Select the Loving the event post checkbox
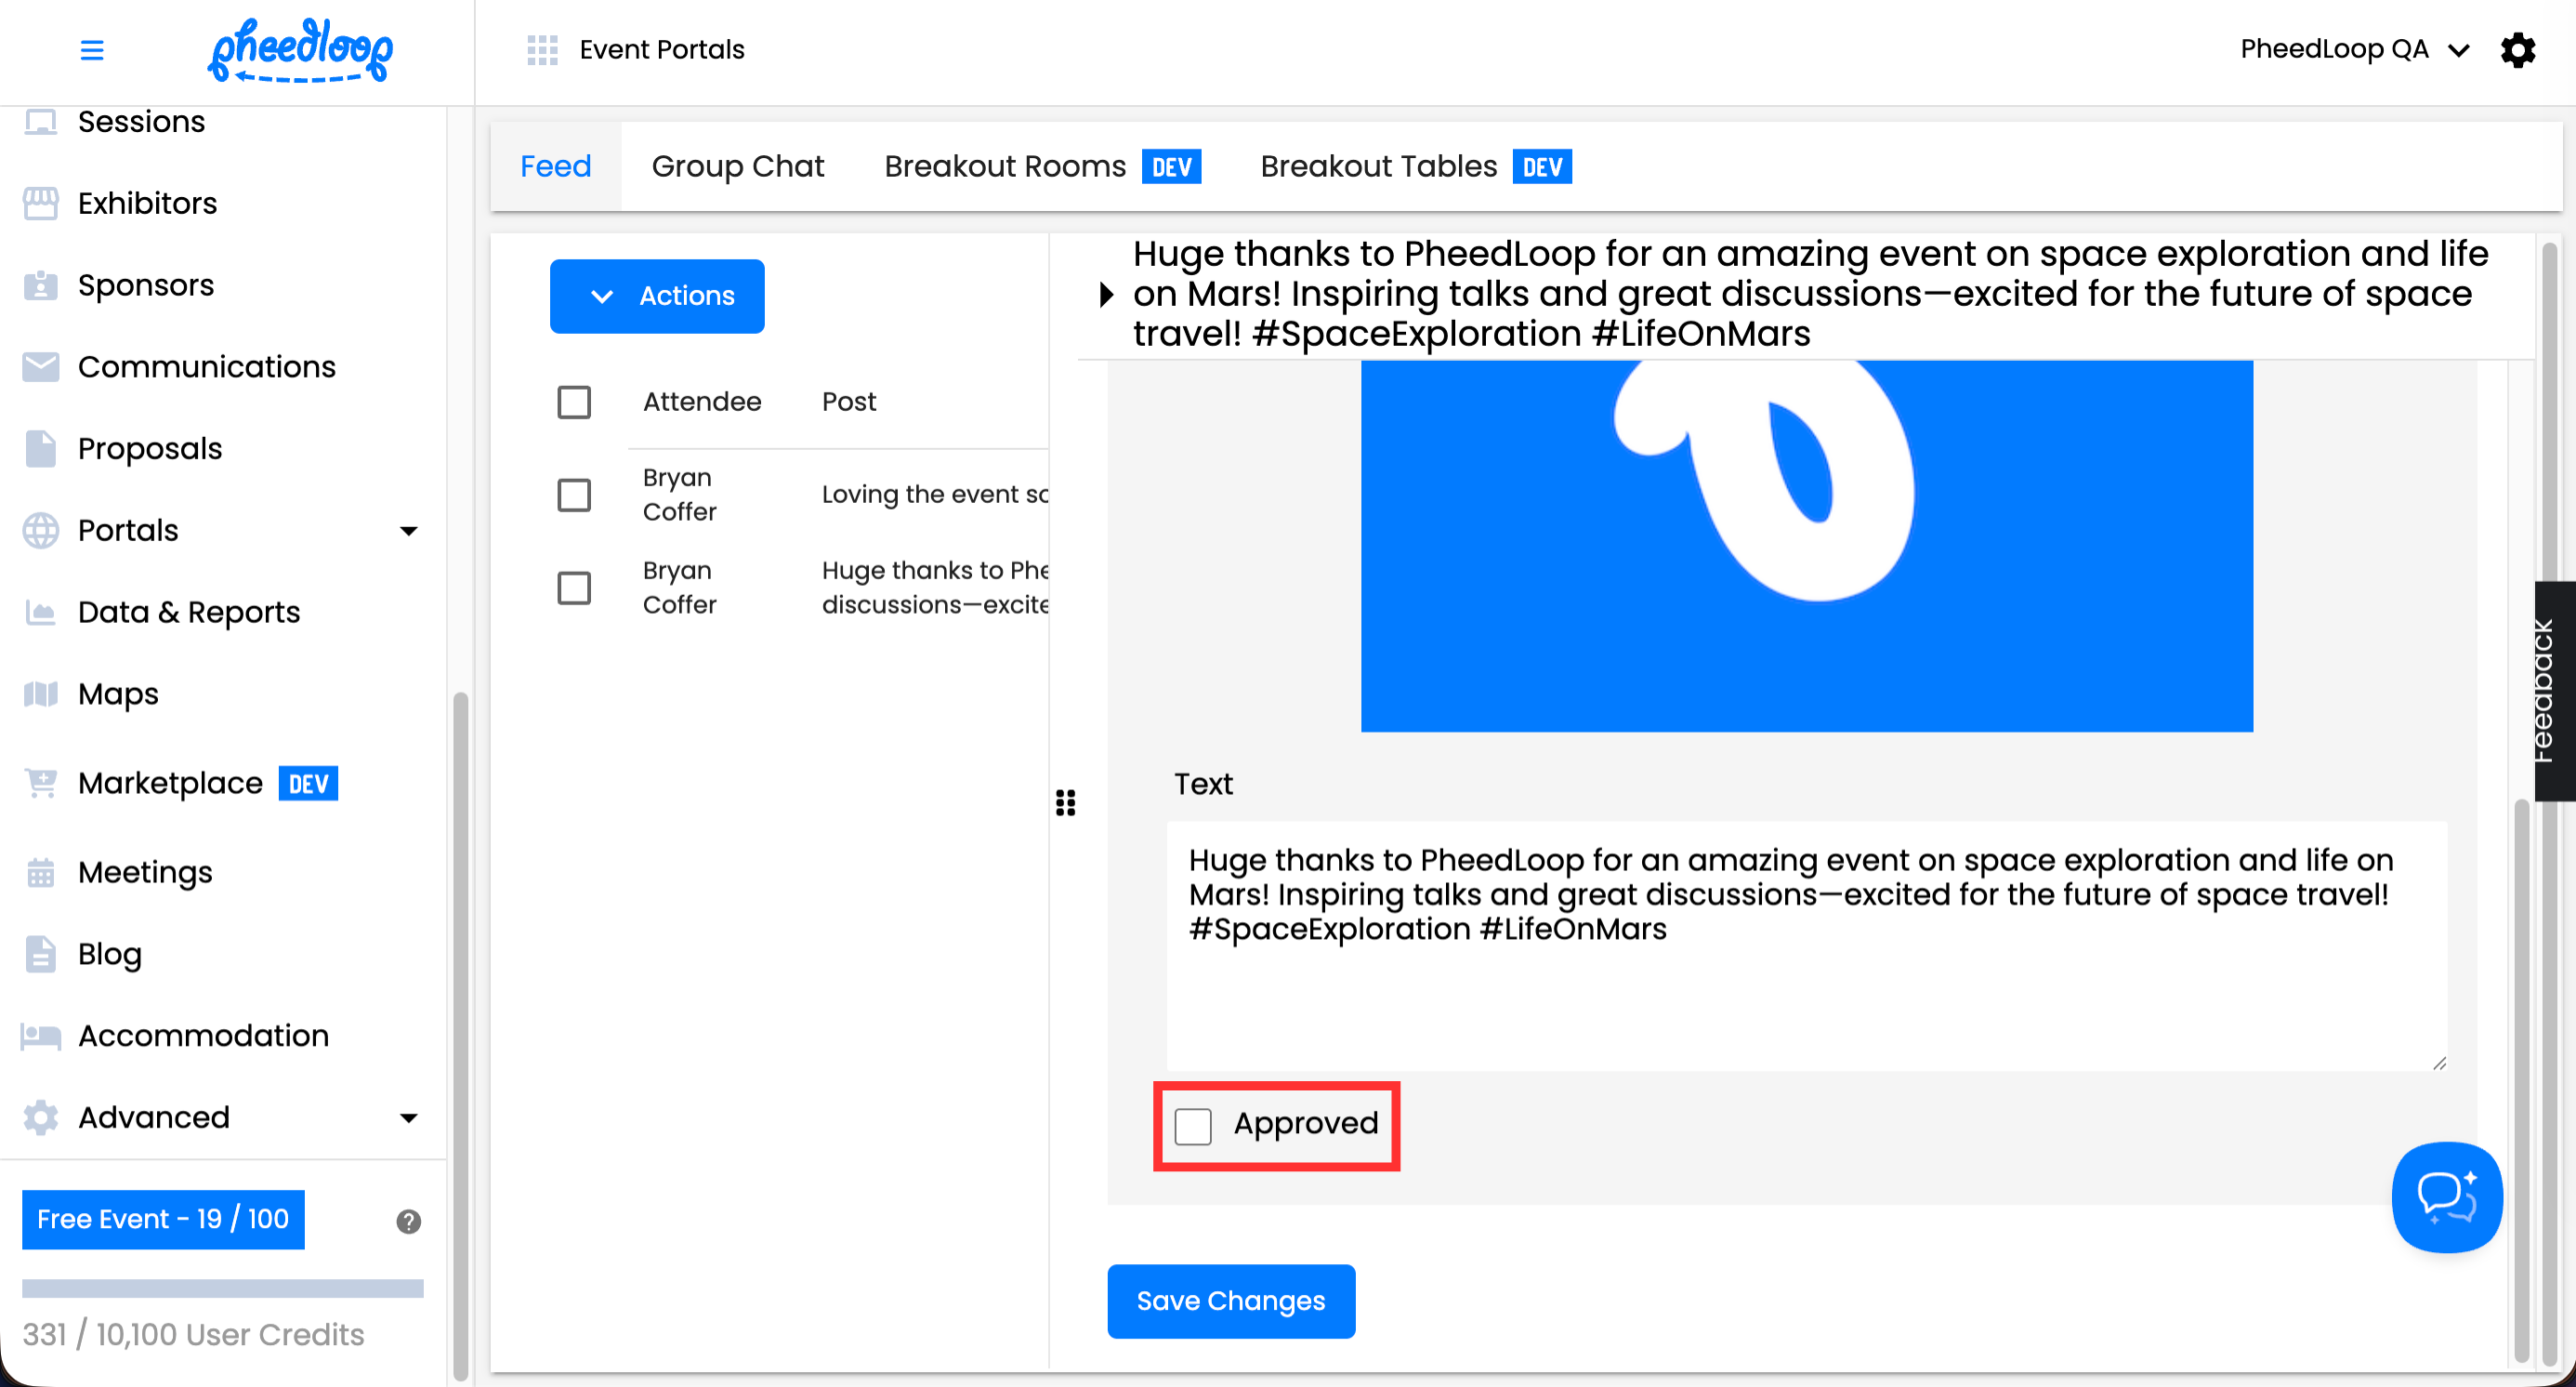The height and width of the screenshot is (1387, 2576). click(x=574, y=495)
